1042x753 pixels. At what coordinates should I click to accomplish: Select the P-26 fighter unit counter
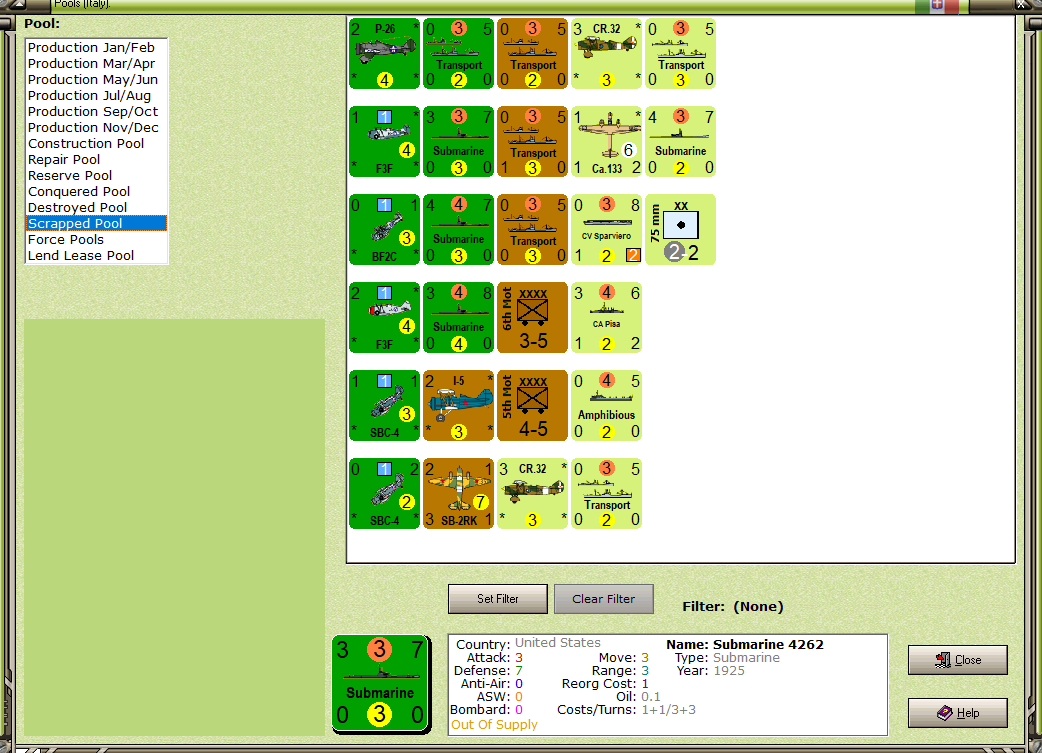[385, 54]
